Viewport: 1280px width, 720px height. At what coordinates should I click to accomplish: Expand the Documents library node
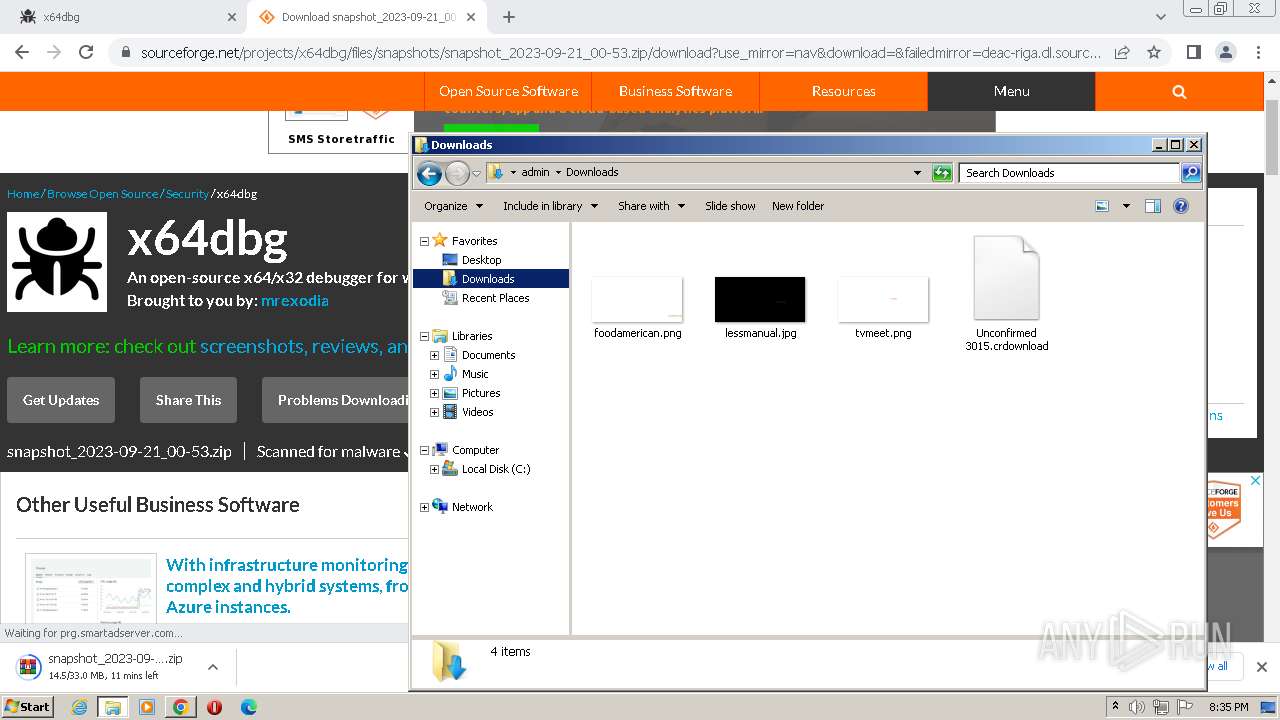pos(434,355)
